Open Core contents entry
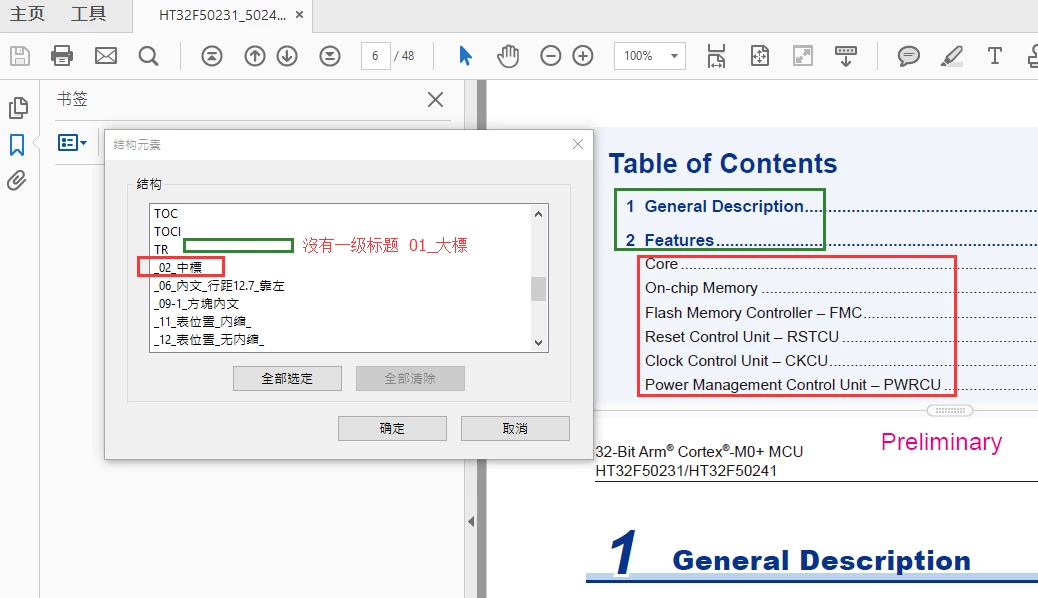 [x=661, y=264]
